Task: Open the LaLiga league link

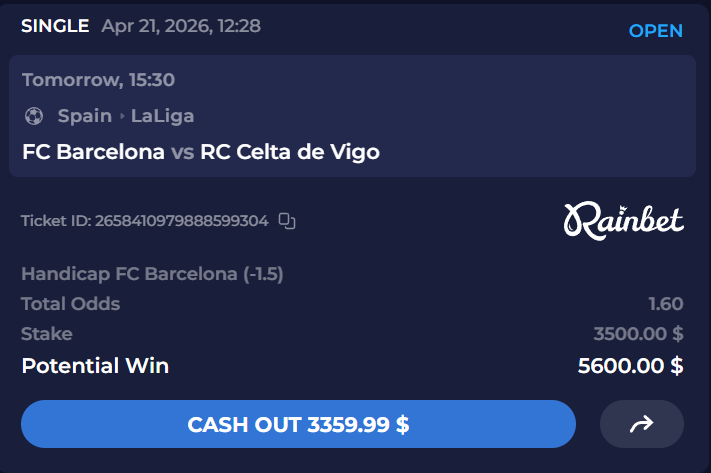Action: tap(162, 116)
